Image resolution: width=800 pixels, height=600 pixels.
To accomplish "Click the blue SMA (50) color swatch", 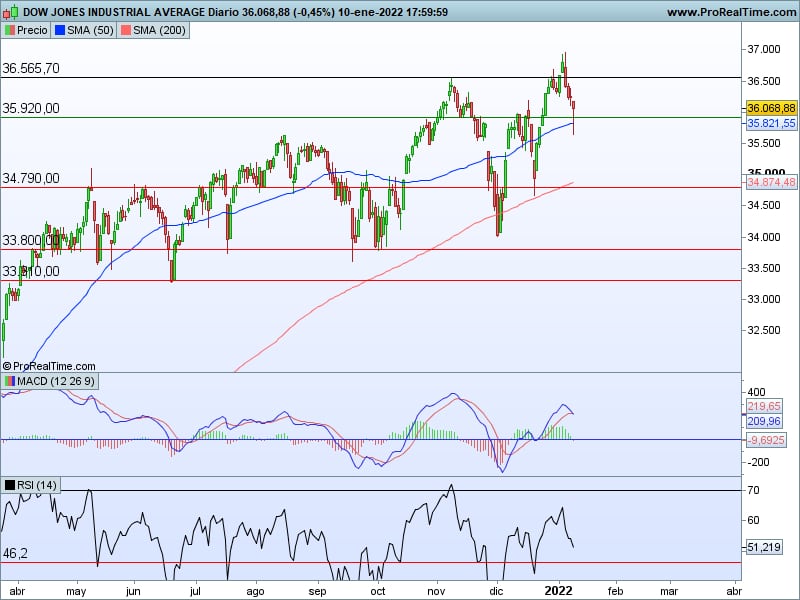I will [60, 30].
